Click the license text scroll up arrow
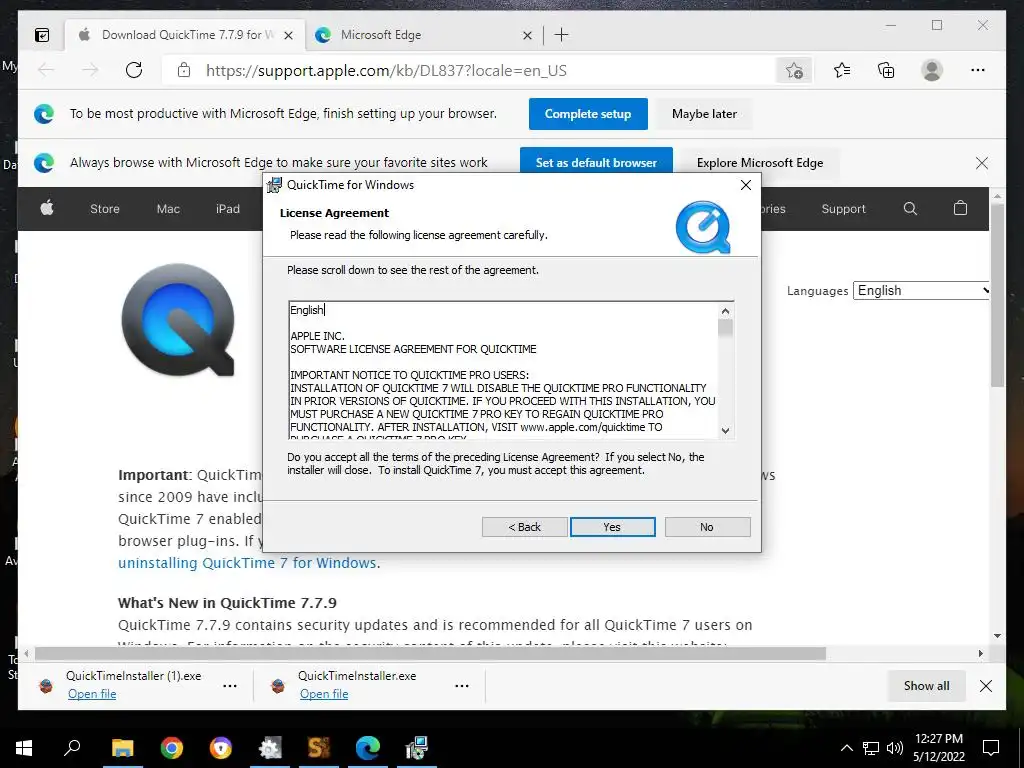The width and height of the screenshot is (1024, 768). coord(726,311)
